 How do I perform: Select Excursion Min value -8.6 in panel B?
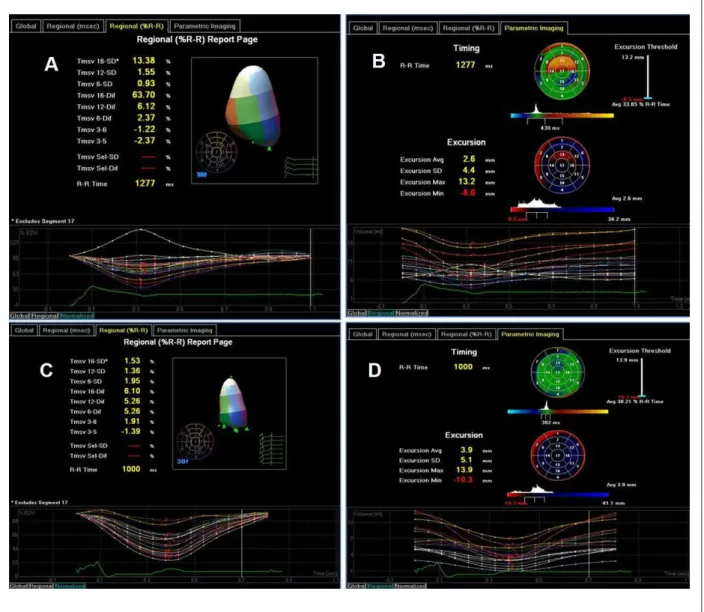467,193
